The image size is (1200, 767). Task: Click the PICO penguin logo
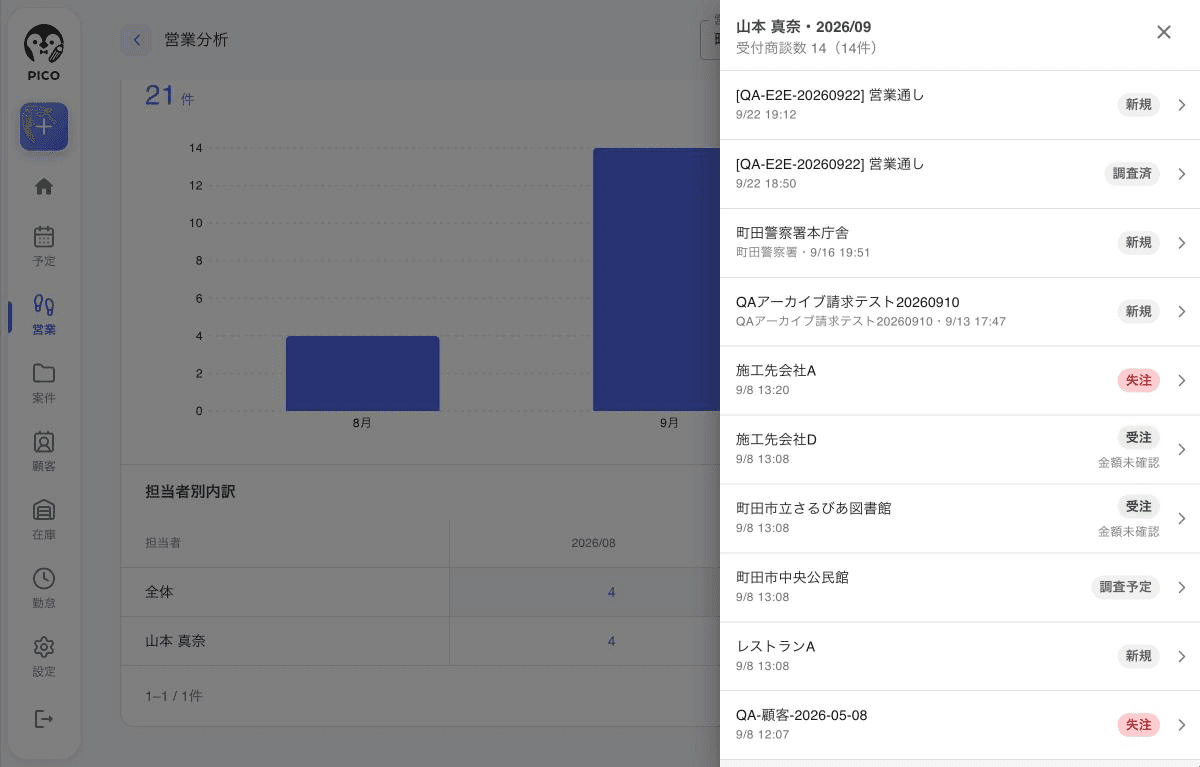[44, 52]
